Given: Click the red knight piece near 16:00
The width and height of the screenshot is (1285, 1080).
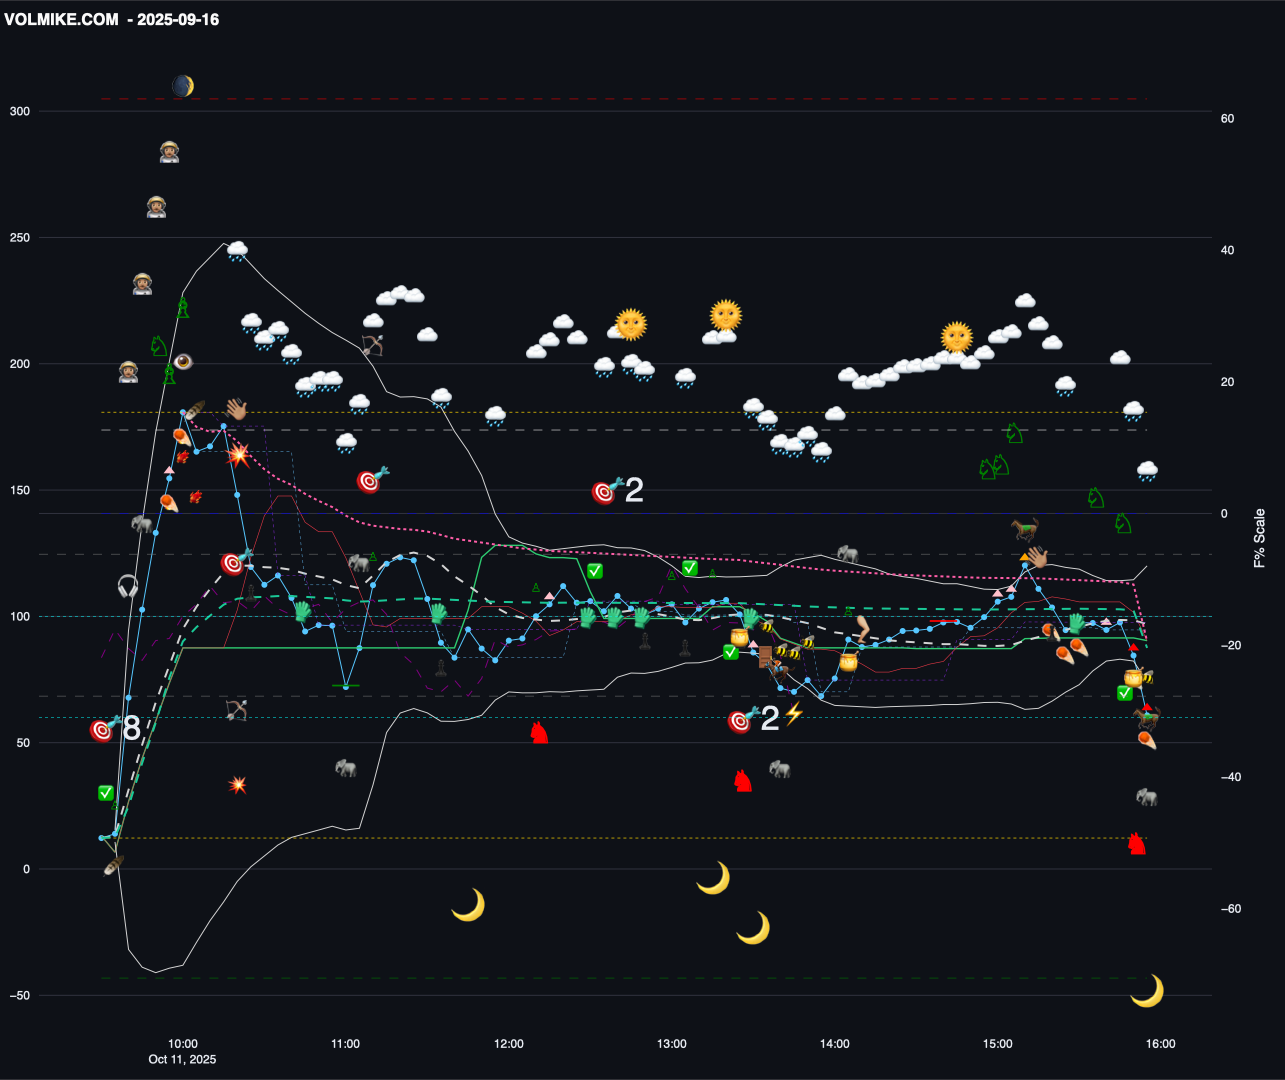Looking at the screenshot, I should (x=1137, y=843).
